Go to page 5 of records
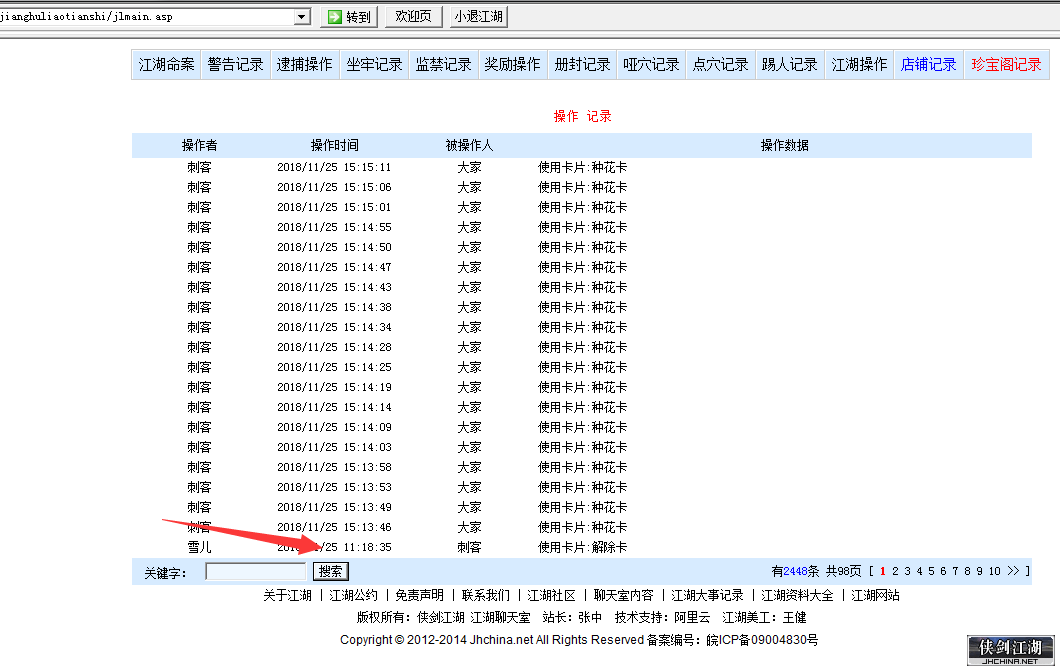The height and width of the screenshot is (671, 1060). click(931, 571)
